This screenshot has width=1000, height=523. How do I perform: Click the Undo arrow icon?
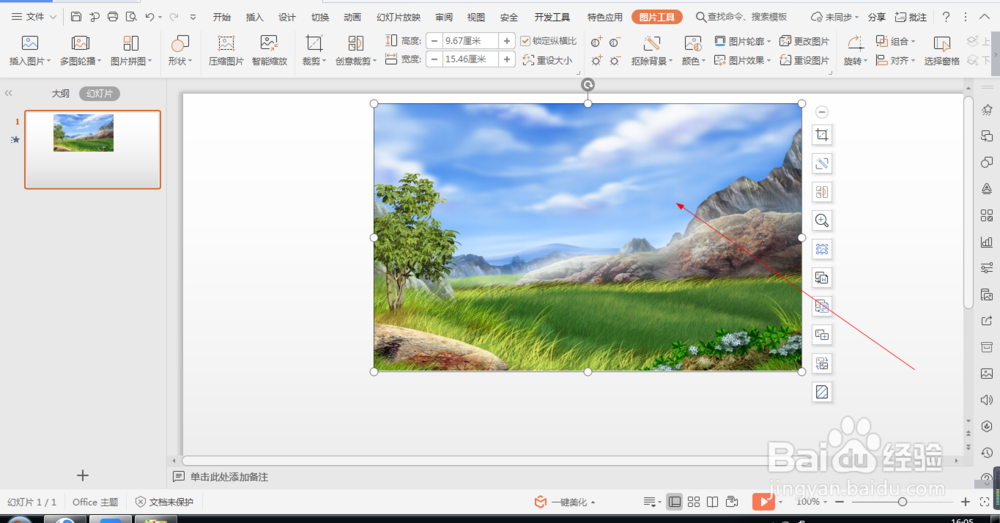tap(150, 17)
